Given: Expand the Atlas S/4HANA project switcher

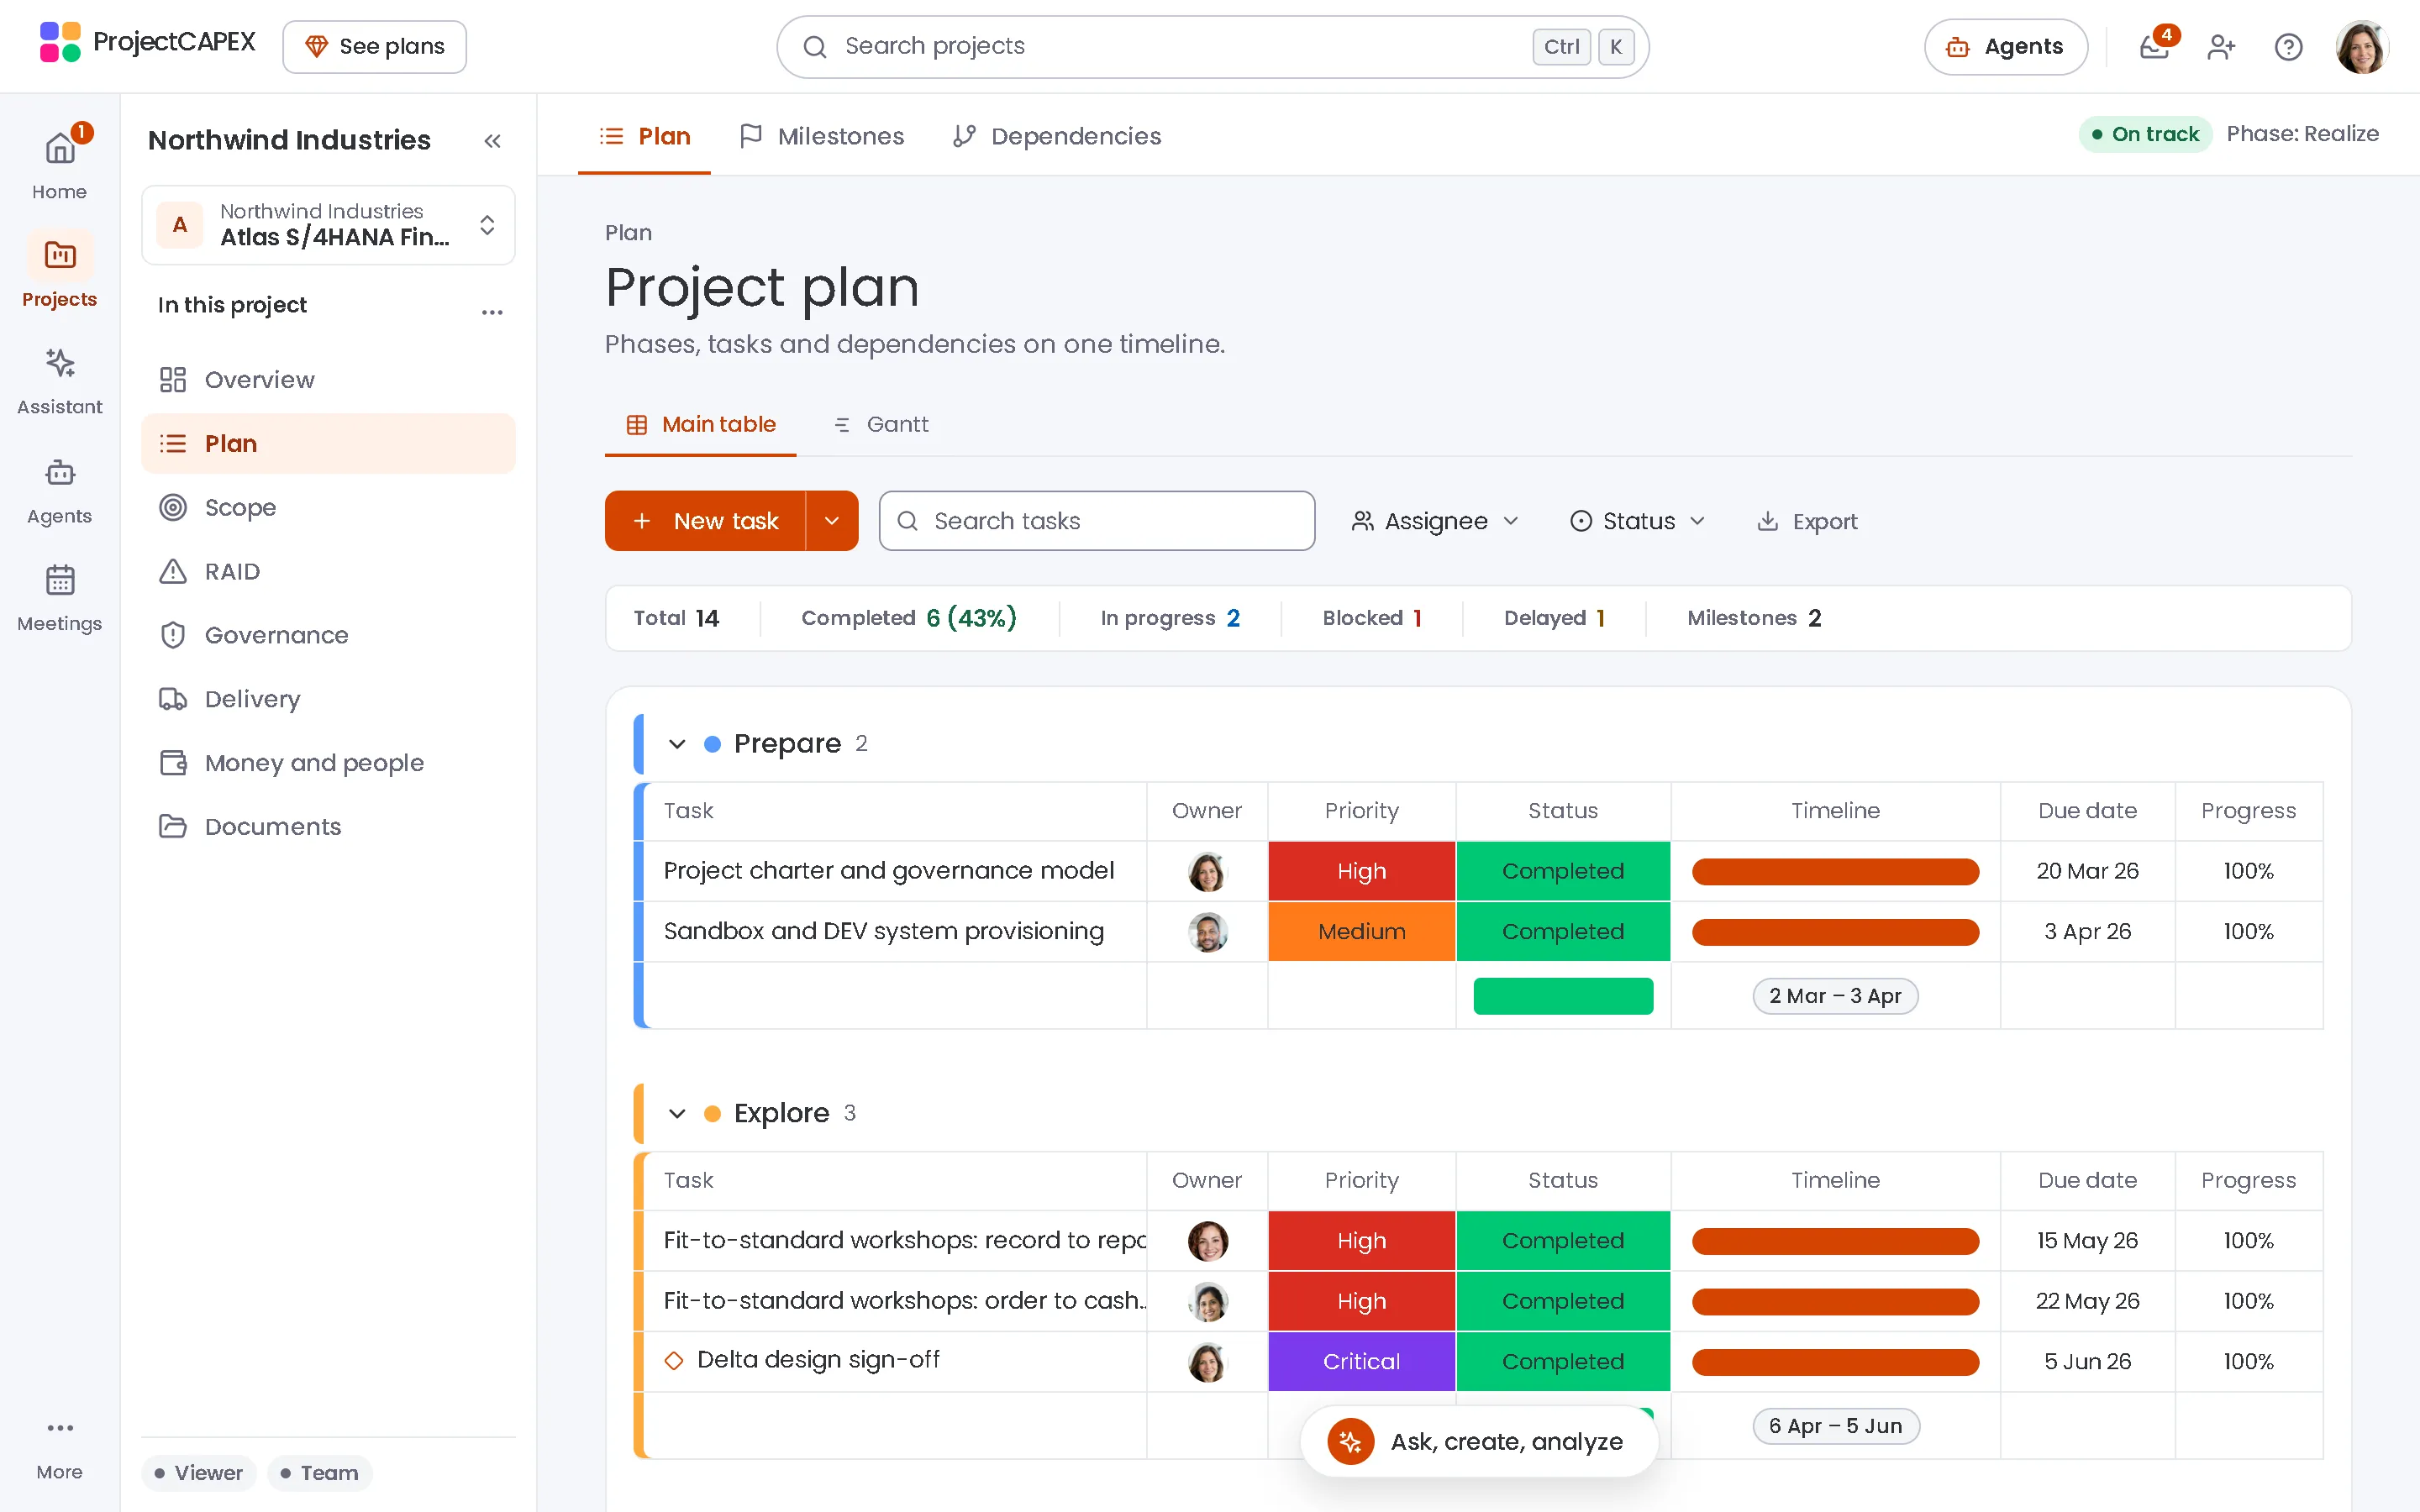Looking at the screenshot, I should point(328,225).
